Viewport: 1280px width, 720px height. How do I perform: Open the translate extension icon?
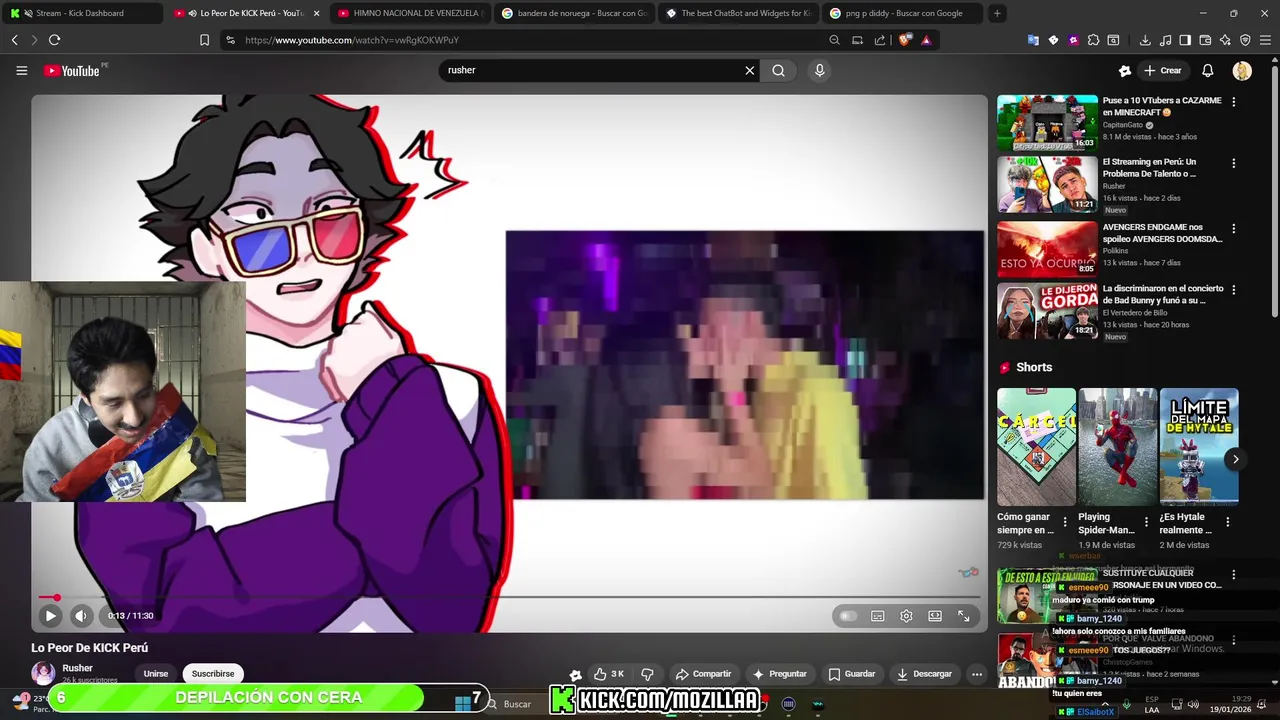click(1033, 40)
